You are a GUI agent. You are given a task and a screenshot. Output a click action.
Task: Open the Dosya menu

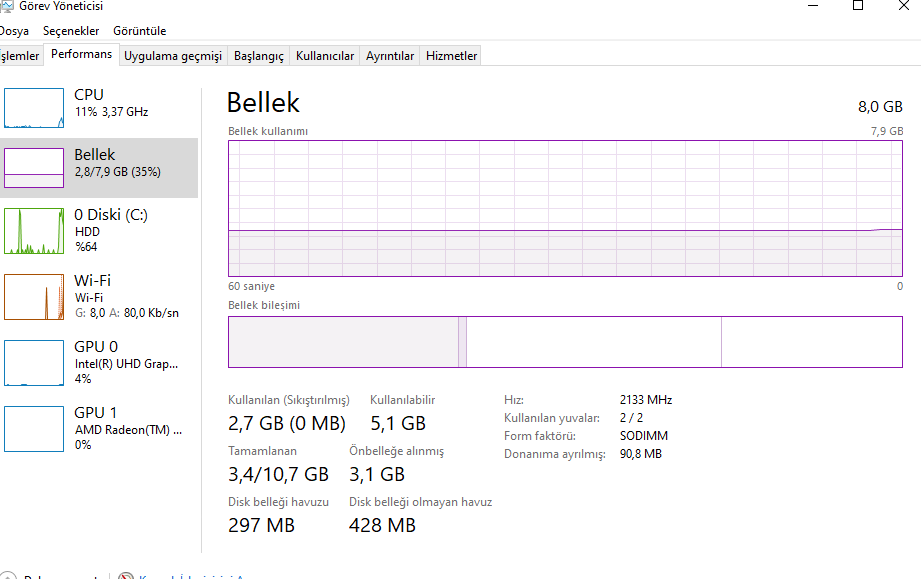(14, 31)
